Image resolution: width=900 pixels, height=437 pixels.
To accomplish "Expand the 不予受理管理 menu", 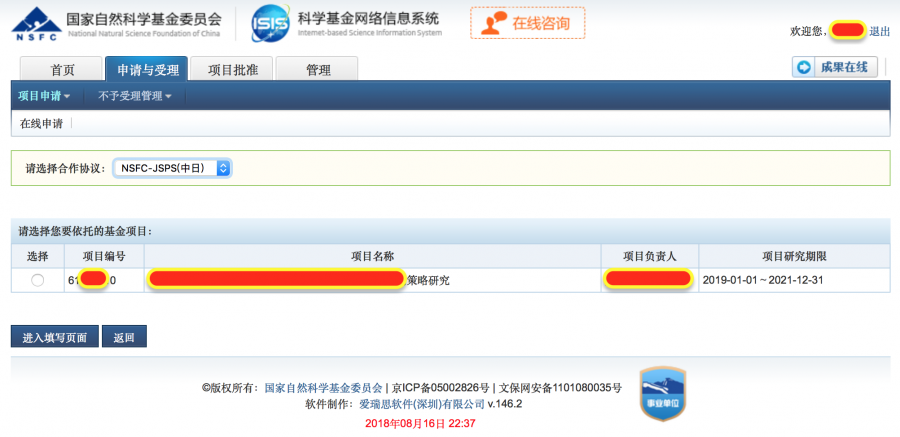I will pyautogui.click(x=134, y=96).
